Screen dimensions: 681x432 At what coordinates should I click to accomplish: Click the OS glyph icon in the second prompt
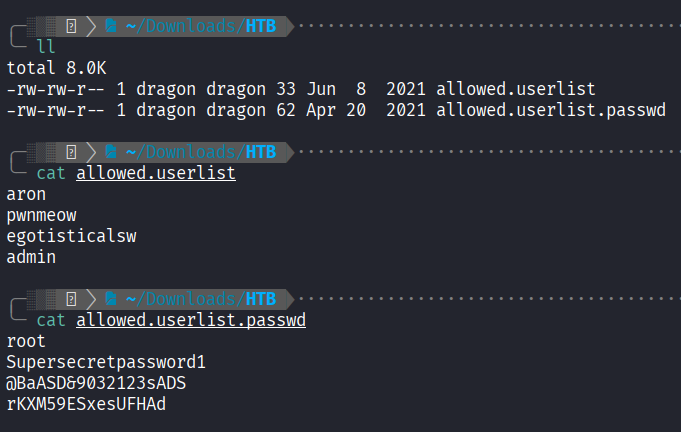click(71, 152)
